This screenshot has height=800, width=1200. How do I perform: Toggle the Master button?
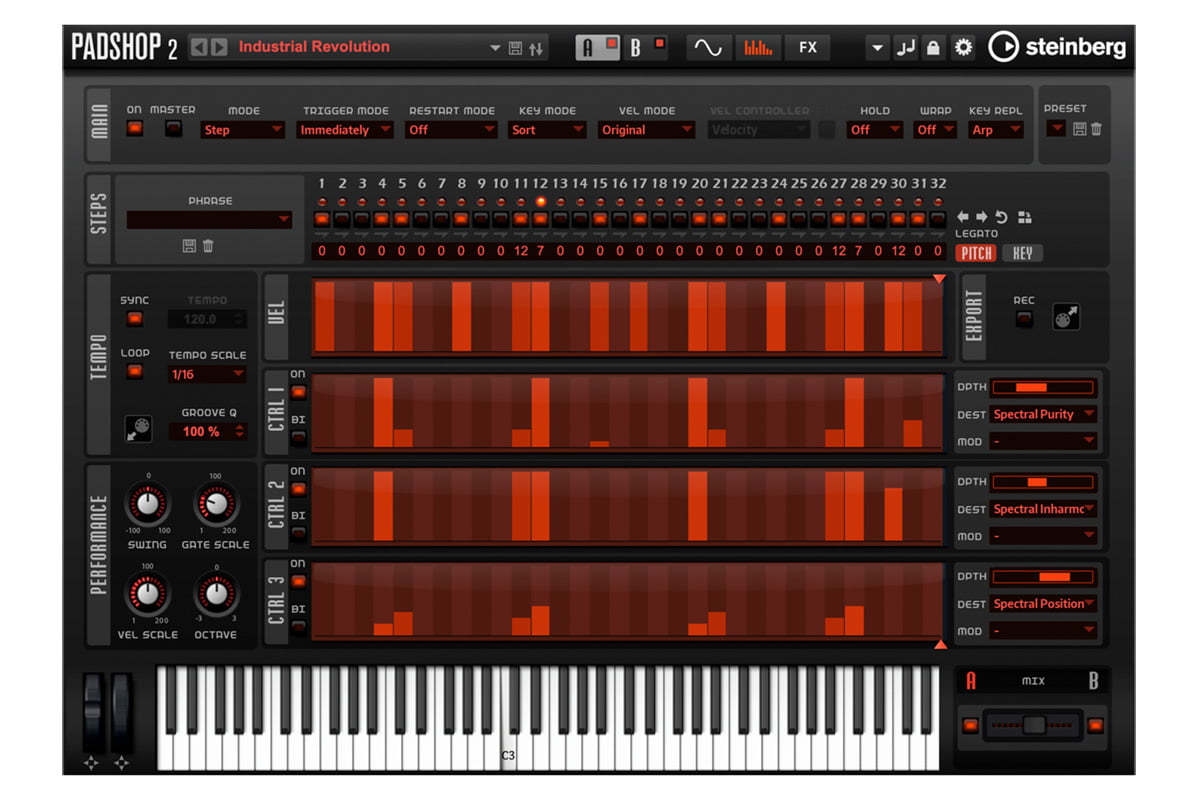pos(173,128)
